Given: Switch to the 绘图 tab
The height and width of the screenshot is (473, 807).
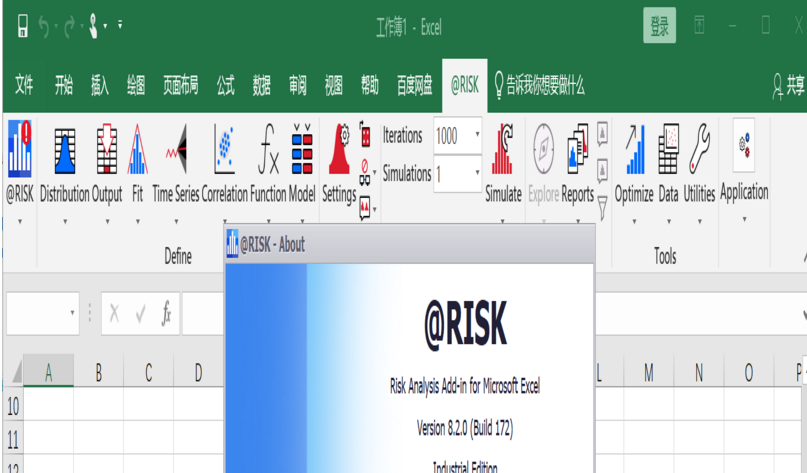Looking at the screenshot, I should tap(136, 85).
